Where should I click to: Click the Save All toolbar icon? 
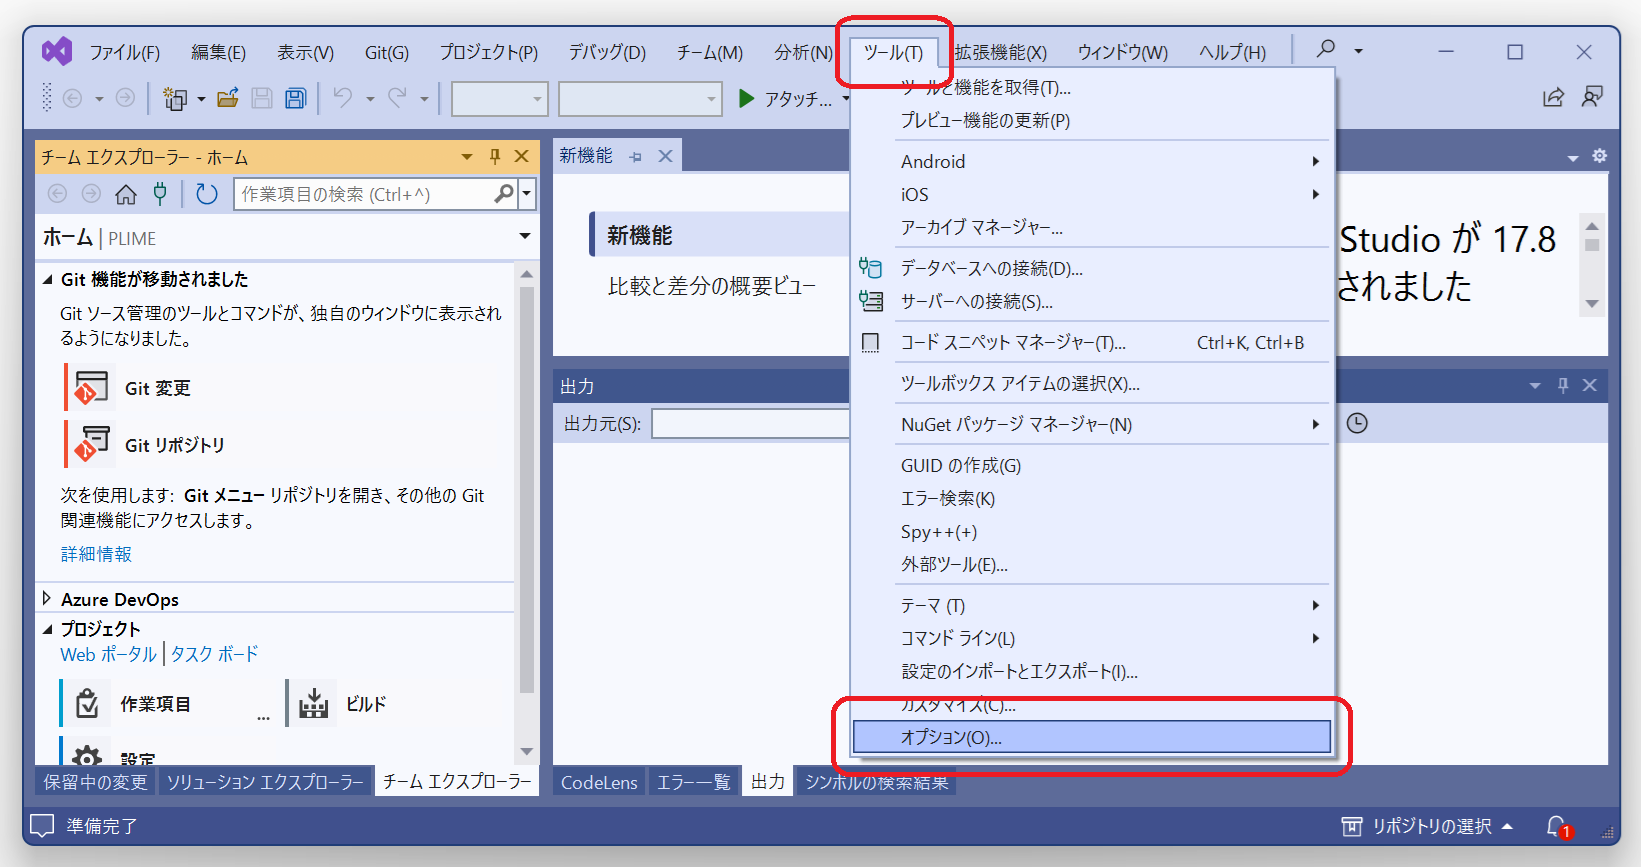pyautogui.click(x=295, y=98)
